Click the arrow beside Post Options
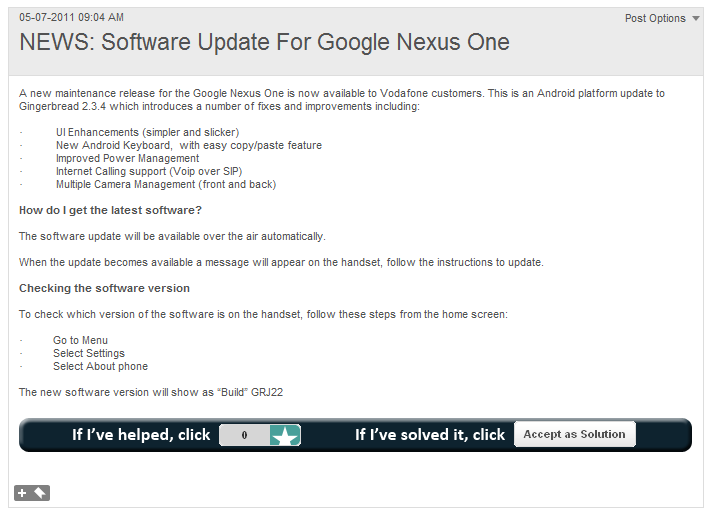The height and width of the screenshot is (516, 710). click(696, 18)
